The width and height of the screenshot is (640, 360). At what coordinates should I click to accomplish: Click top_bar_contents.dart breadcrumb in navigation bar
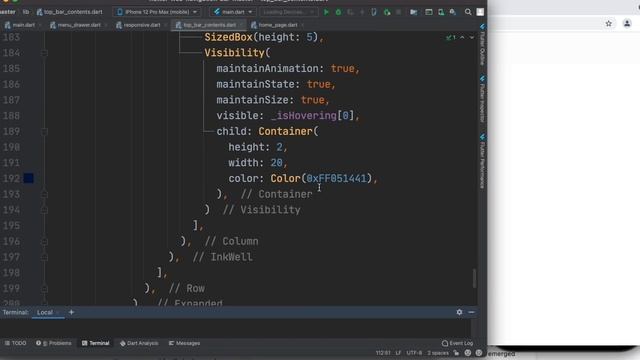pyautogui.click(x=69, y=12)
